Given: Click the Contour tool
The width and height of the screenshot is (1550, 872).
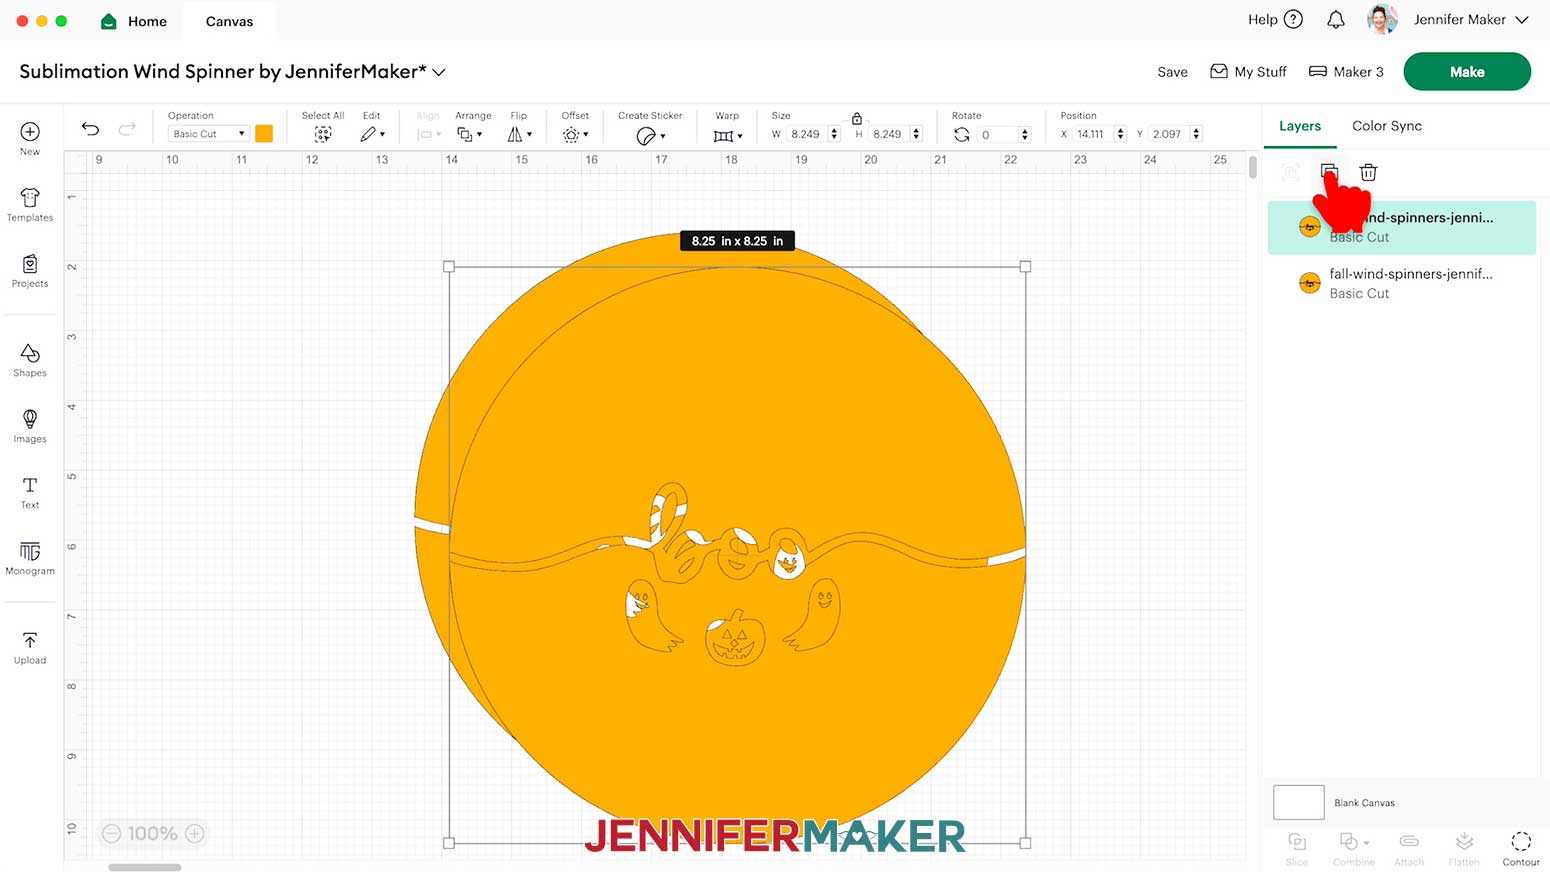Looking at the screenshot, I should [1521, 848].
